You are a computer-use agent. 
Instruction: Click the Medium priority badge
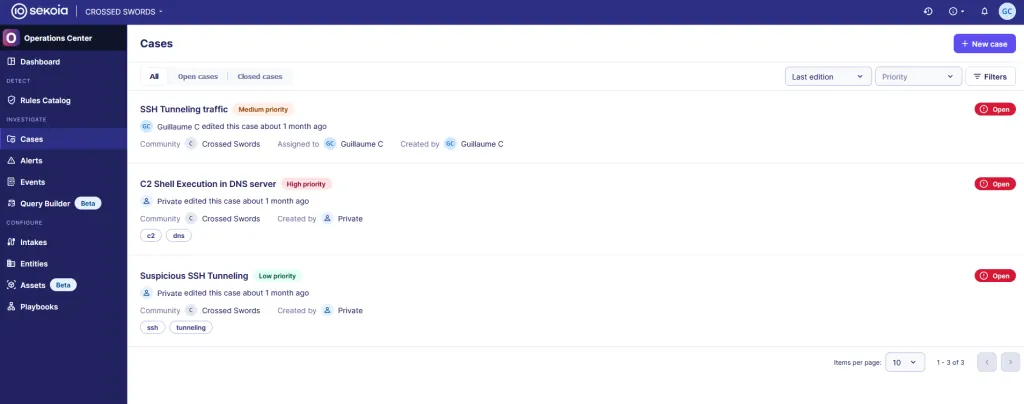pos(263,110)
